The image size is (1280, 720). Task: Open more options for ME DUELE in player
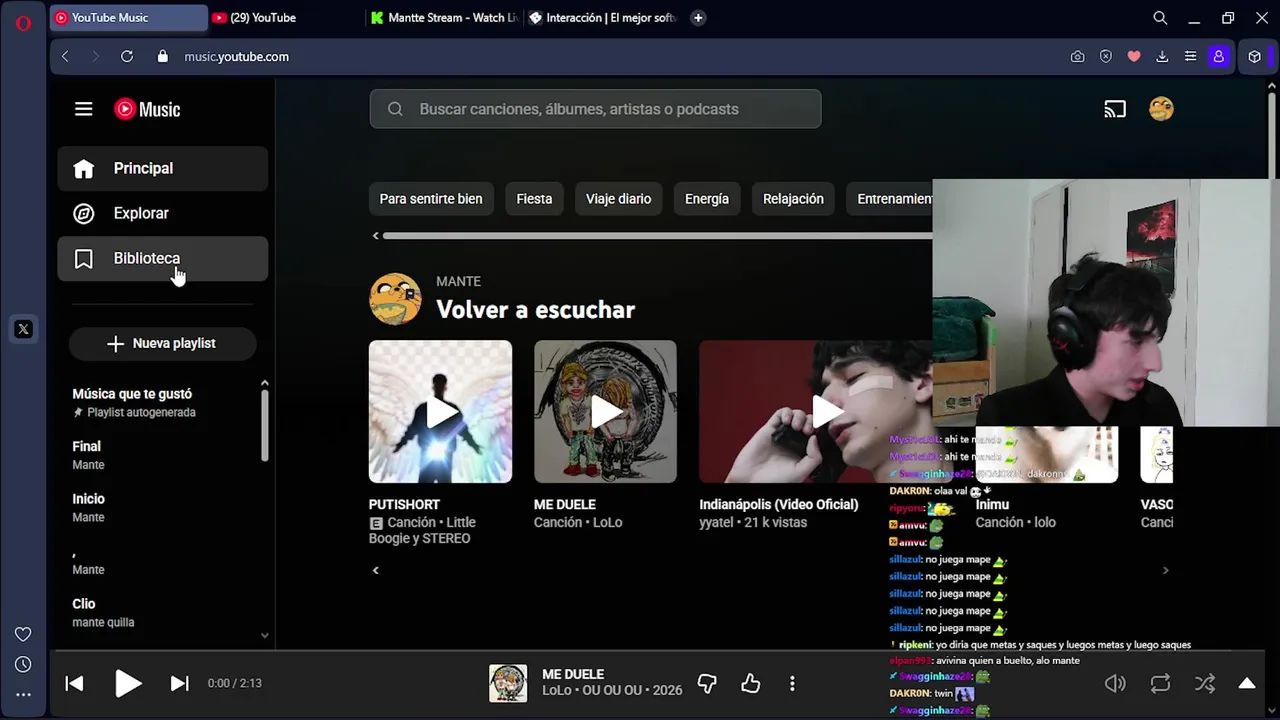click(x=792, y=684)
